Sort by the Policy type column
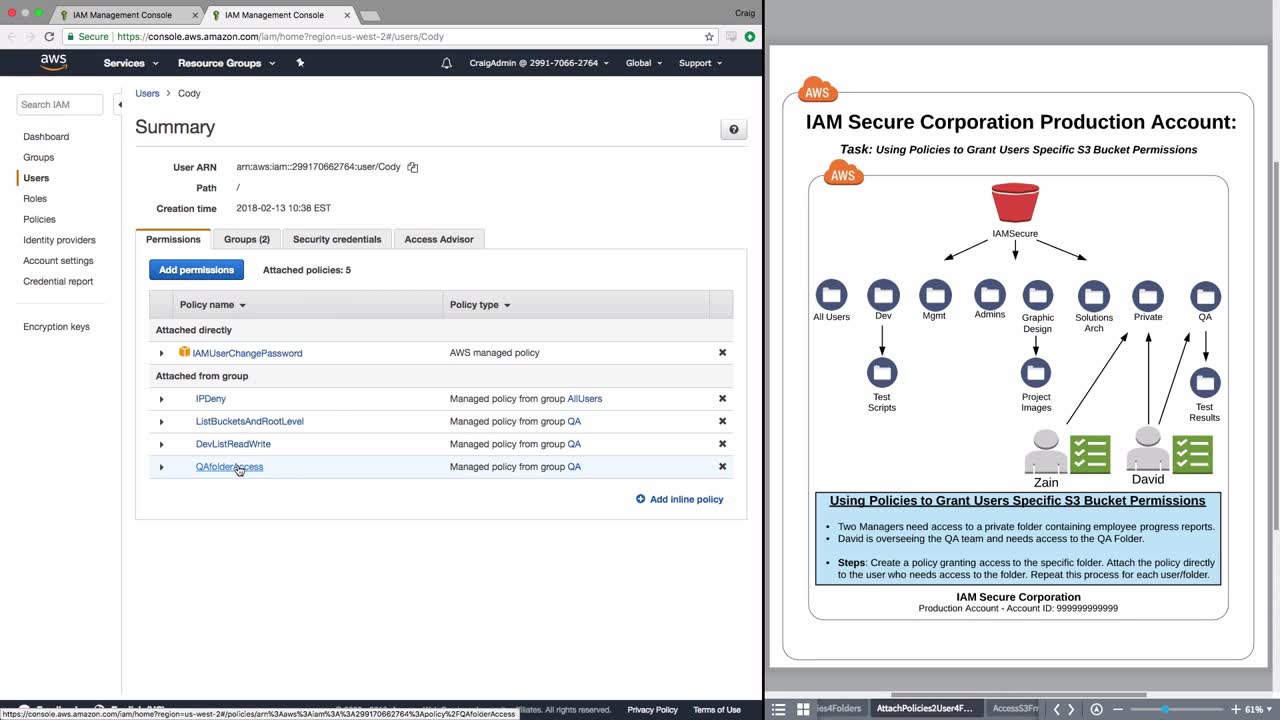Viewport: 1280px width, 720px height. tap(480, 305)
